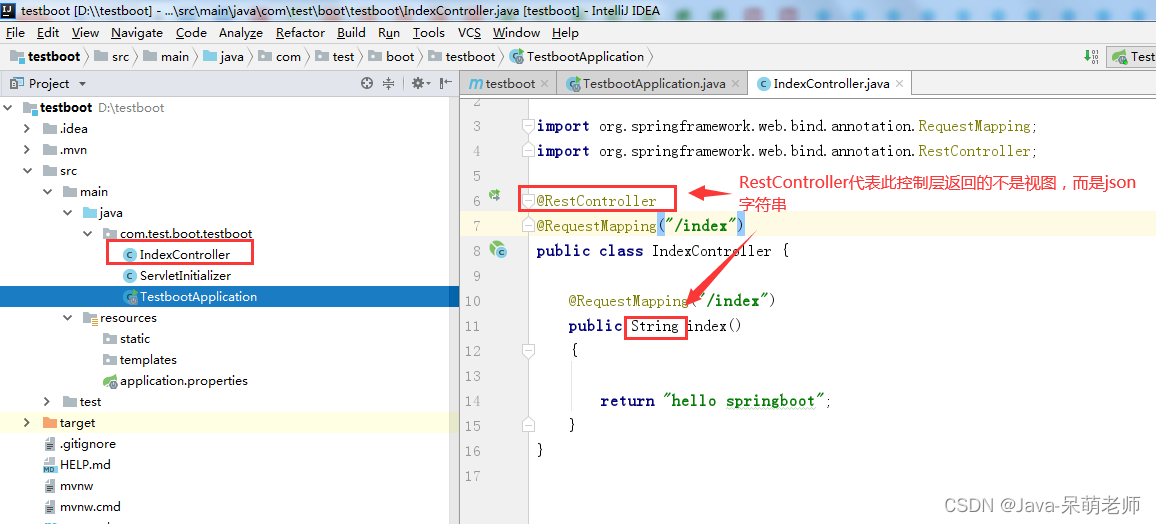Expand the test folder

coord(47,402)
